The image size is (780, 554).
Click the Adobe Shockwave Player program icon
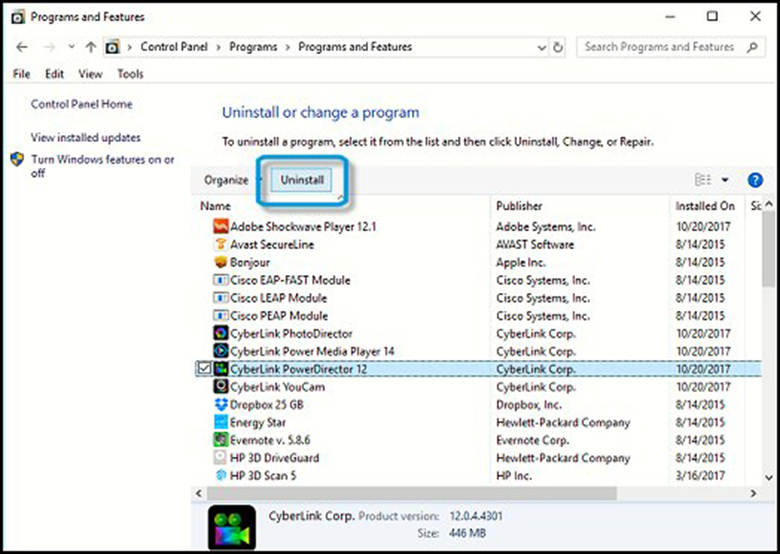[x=221, y=226]
